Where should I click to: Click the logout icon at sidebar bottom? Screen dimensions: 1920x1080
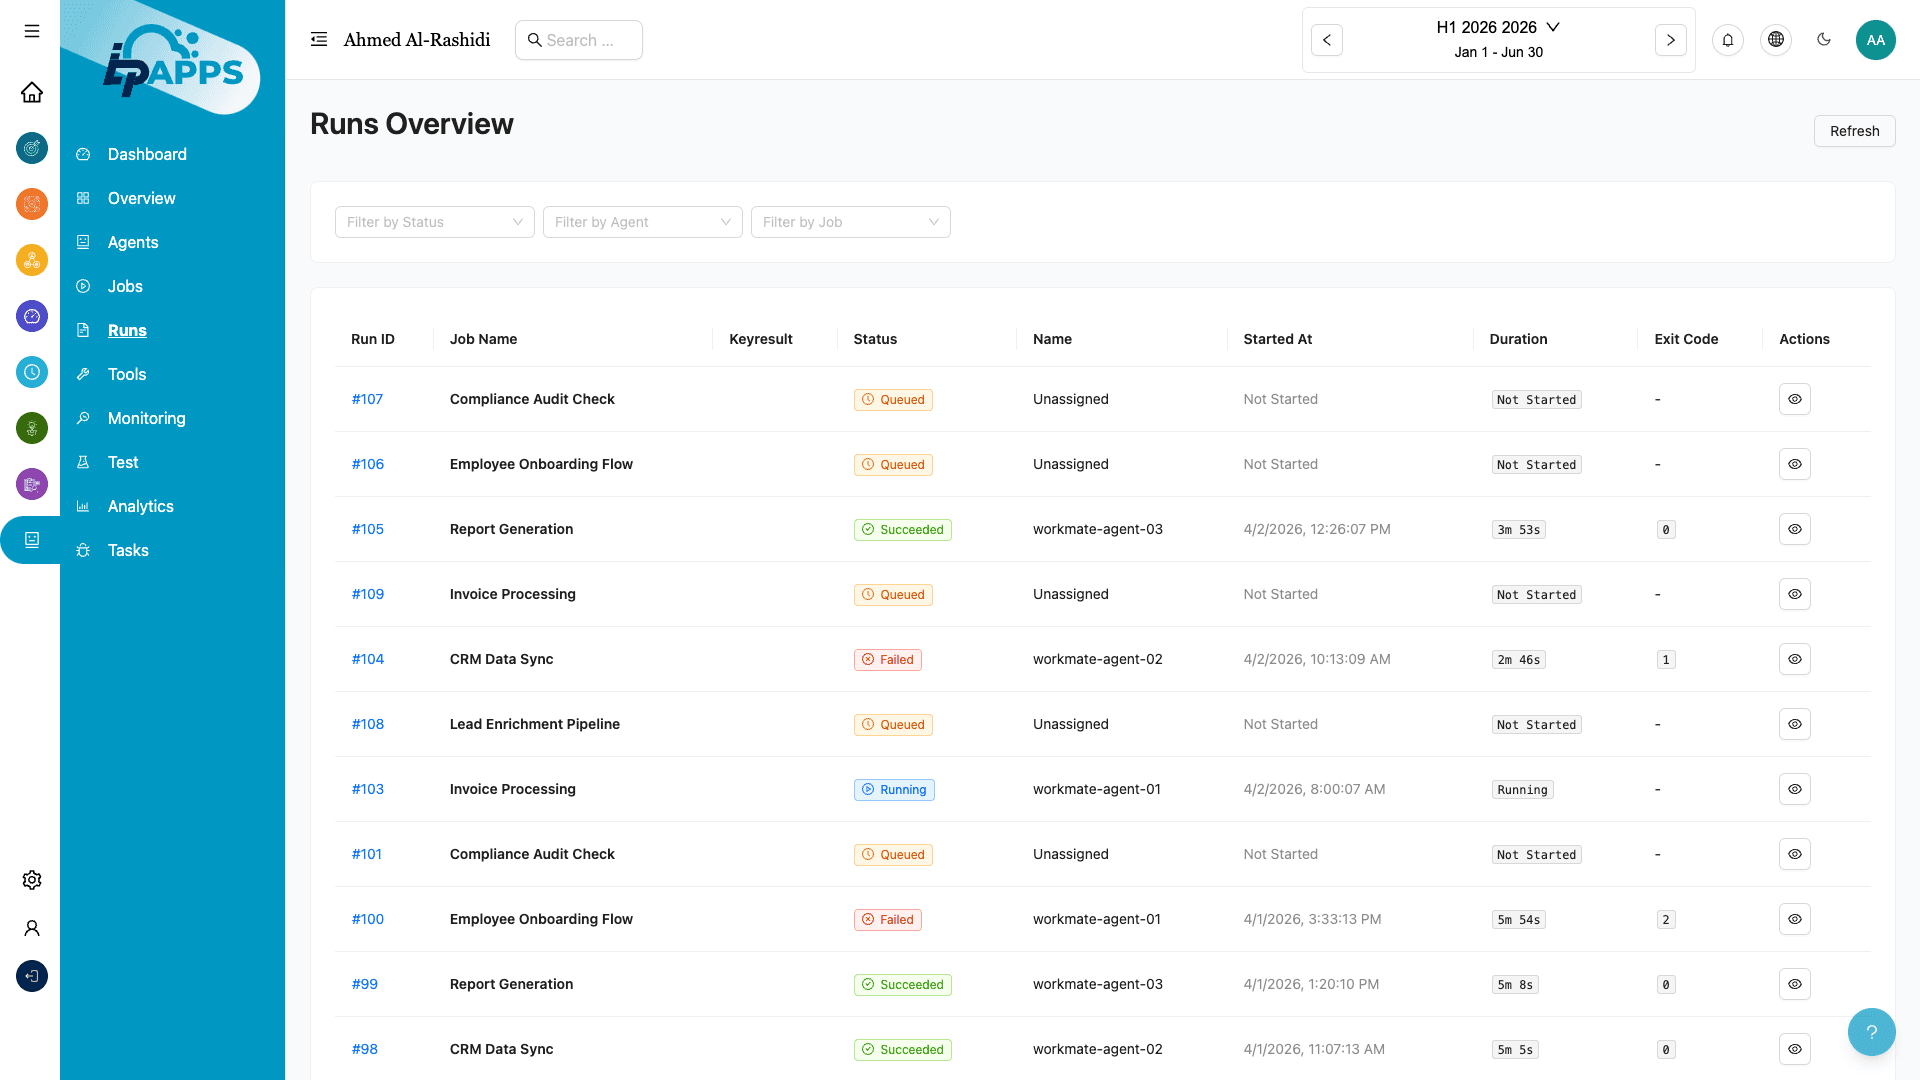click(31, 976)
